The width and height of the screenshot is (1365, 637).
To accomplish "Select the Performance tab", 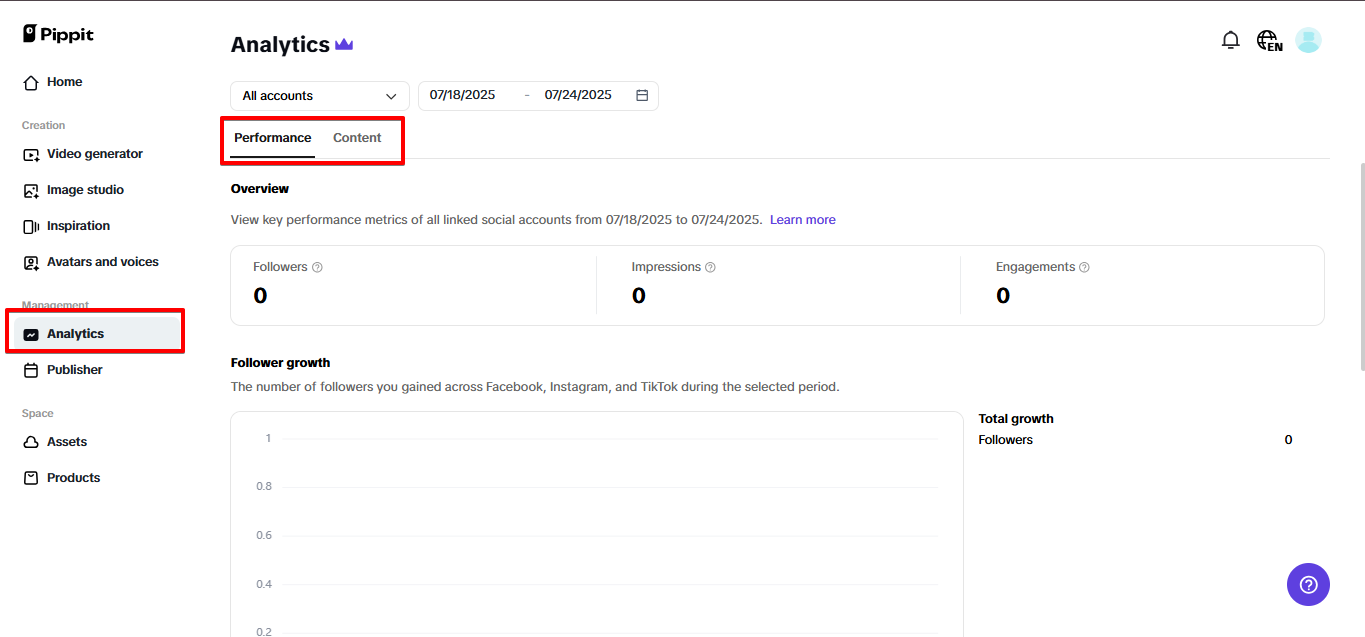I will pos(271,137).
